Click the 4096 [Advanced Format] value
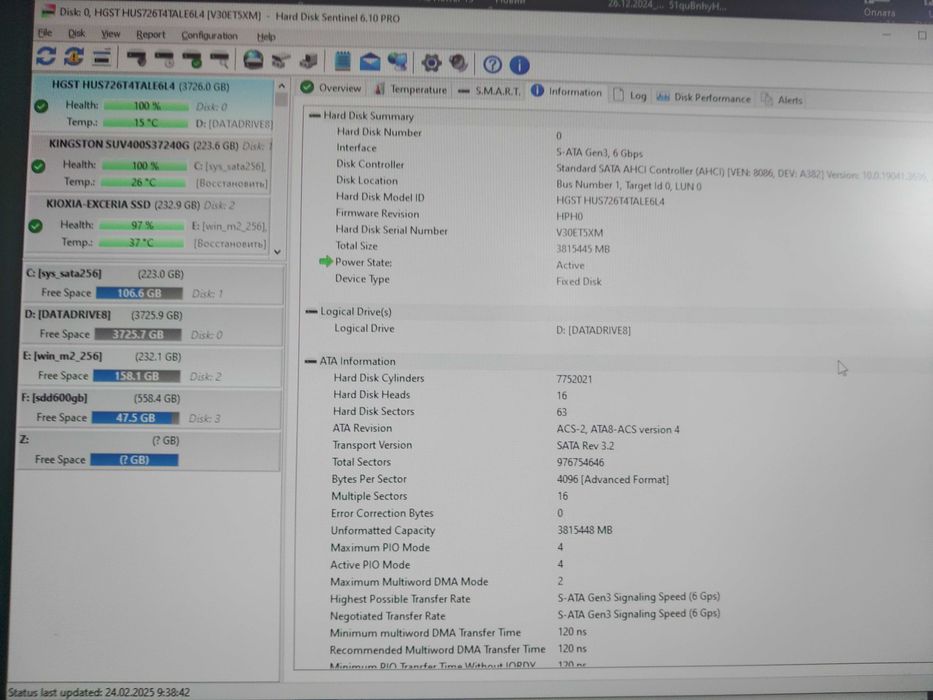Viewport: 933px width, 700px height. tap(613, 479)
